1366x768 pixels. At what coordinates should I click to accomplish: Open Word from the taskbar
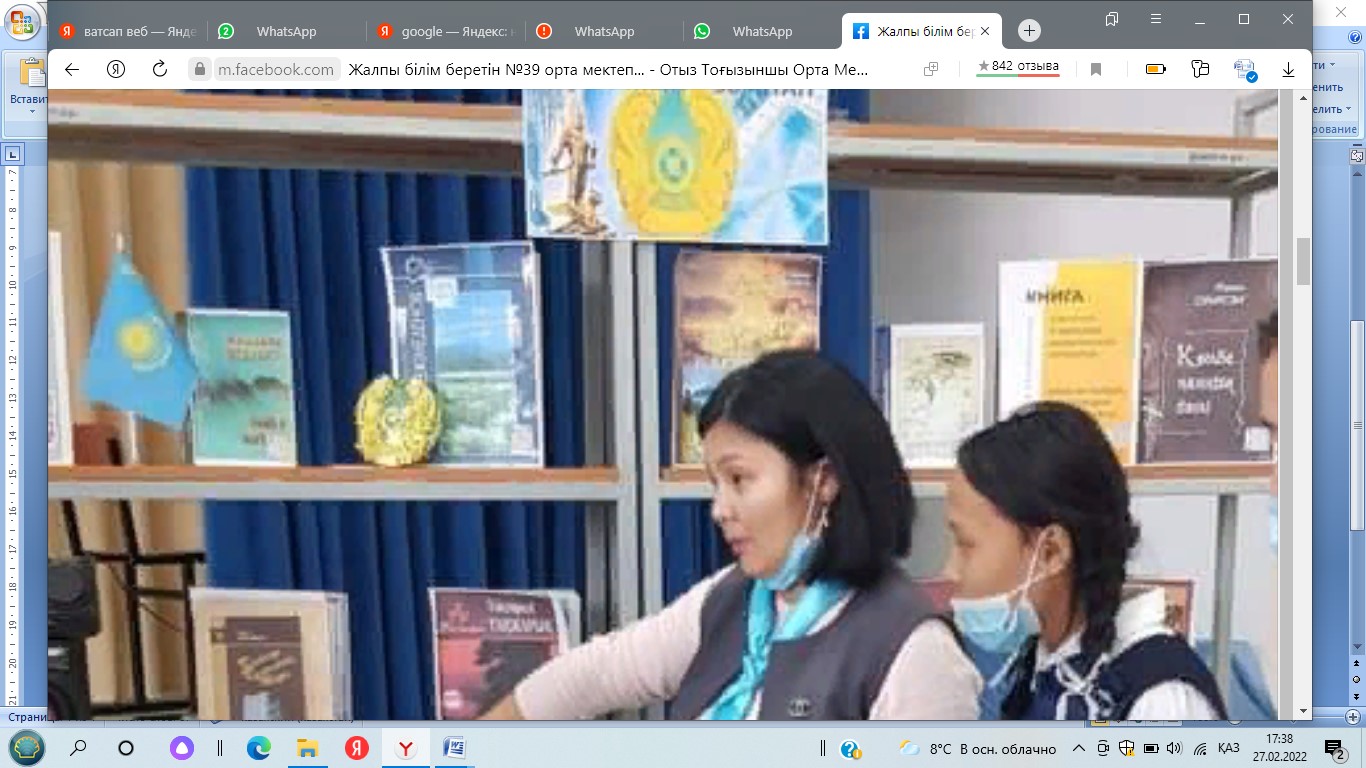tap(453, 748)
